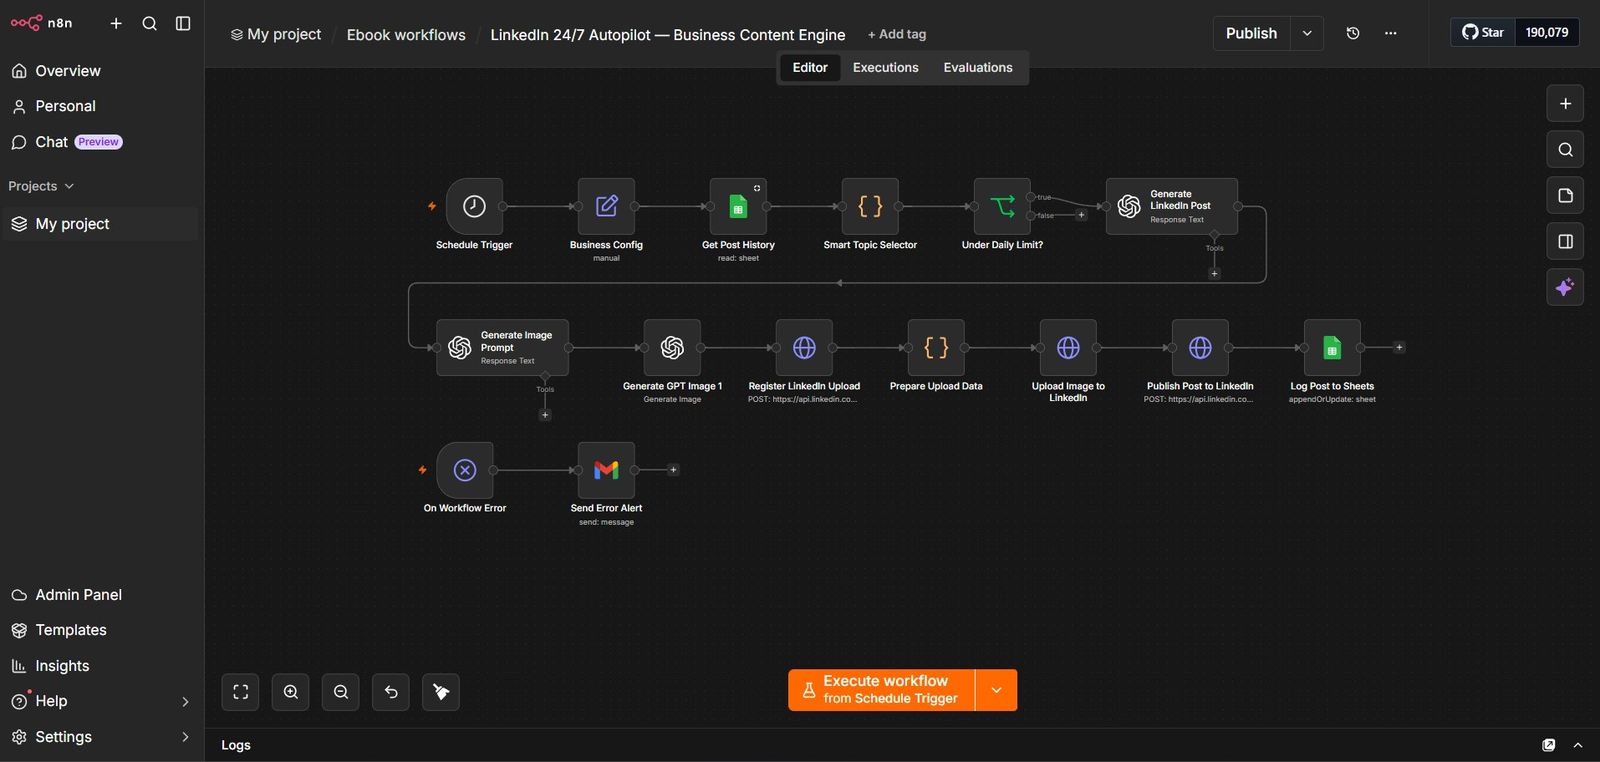1600x762 pixels.
Task: Expand the Execute workflow trigger dropdown
Action: (996, 690)
